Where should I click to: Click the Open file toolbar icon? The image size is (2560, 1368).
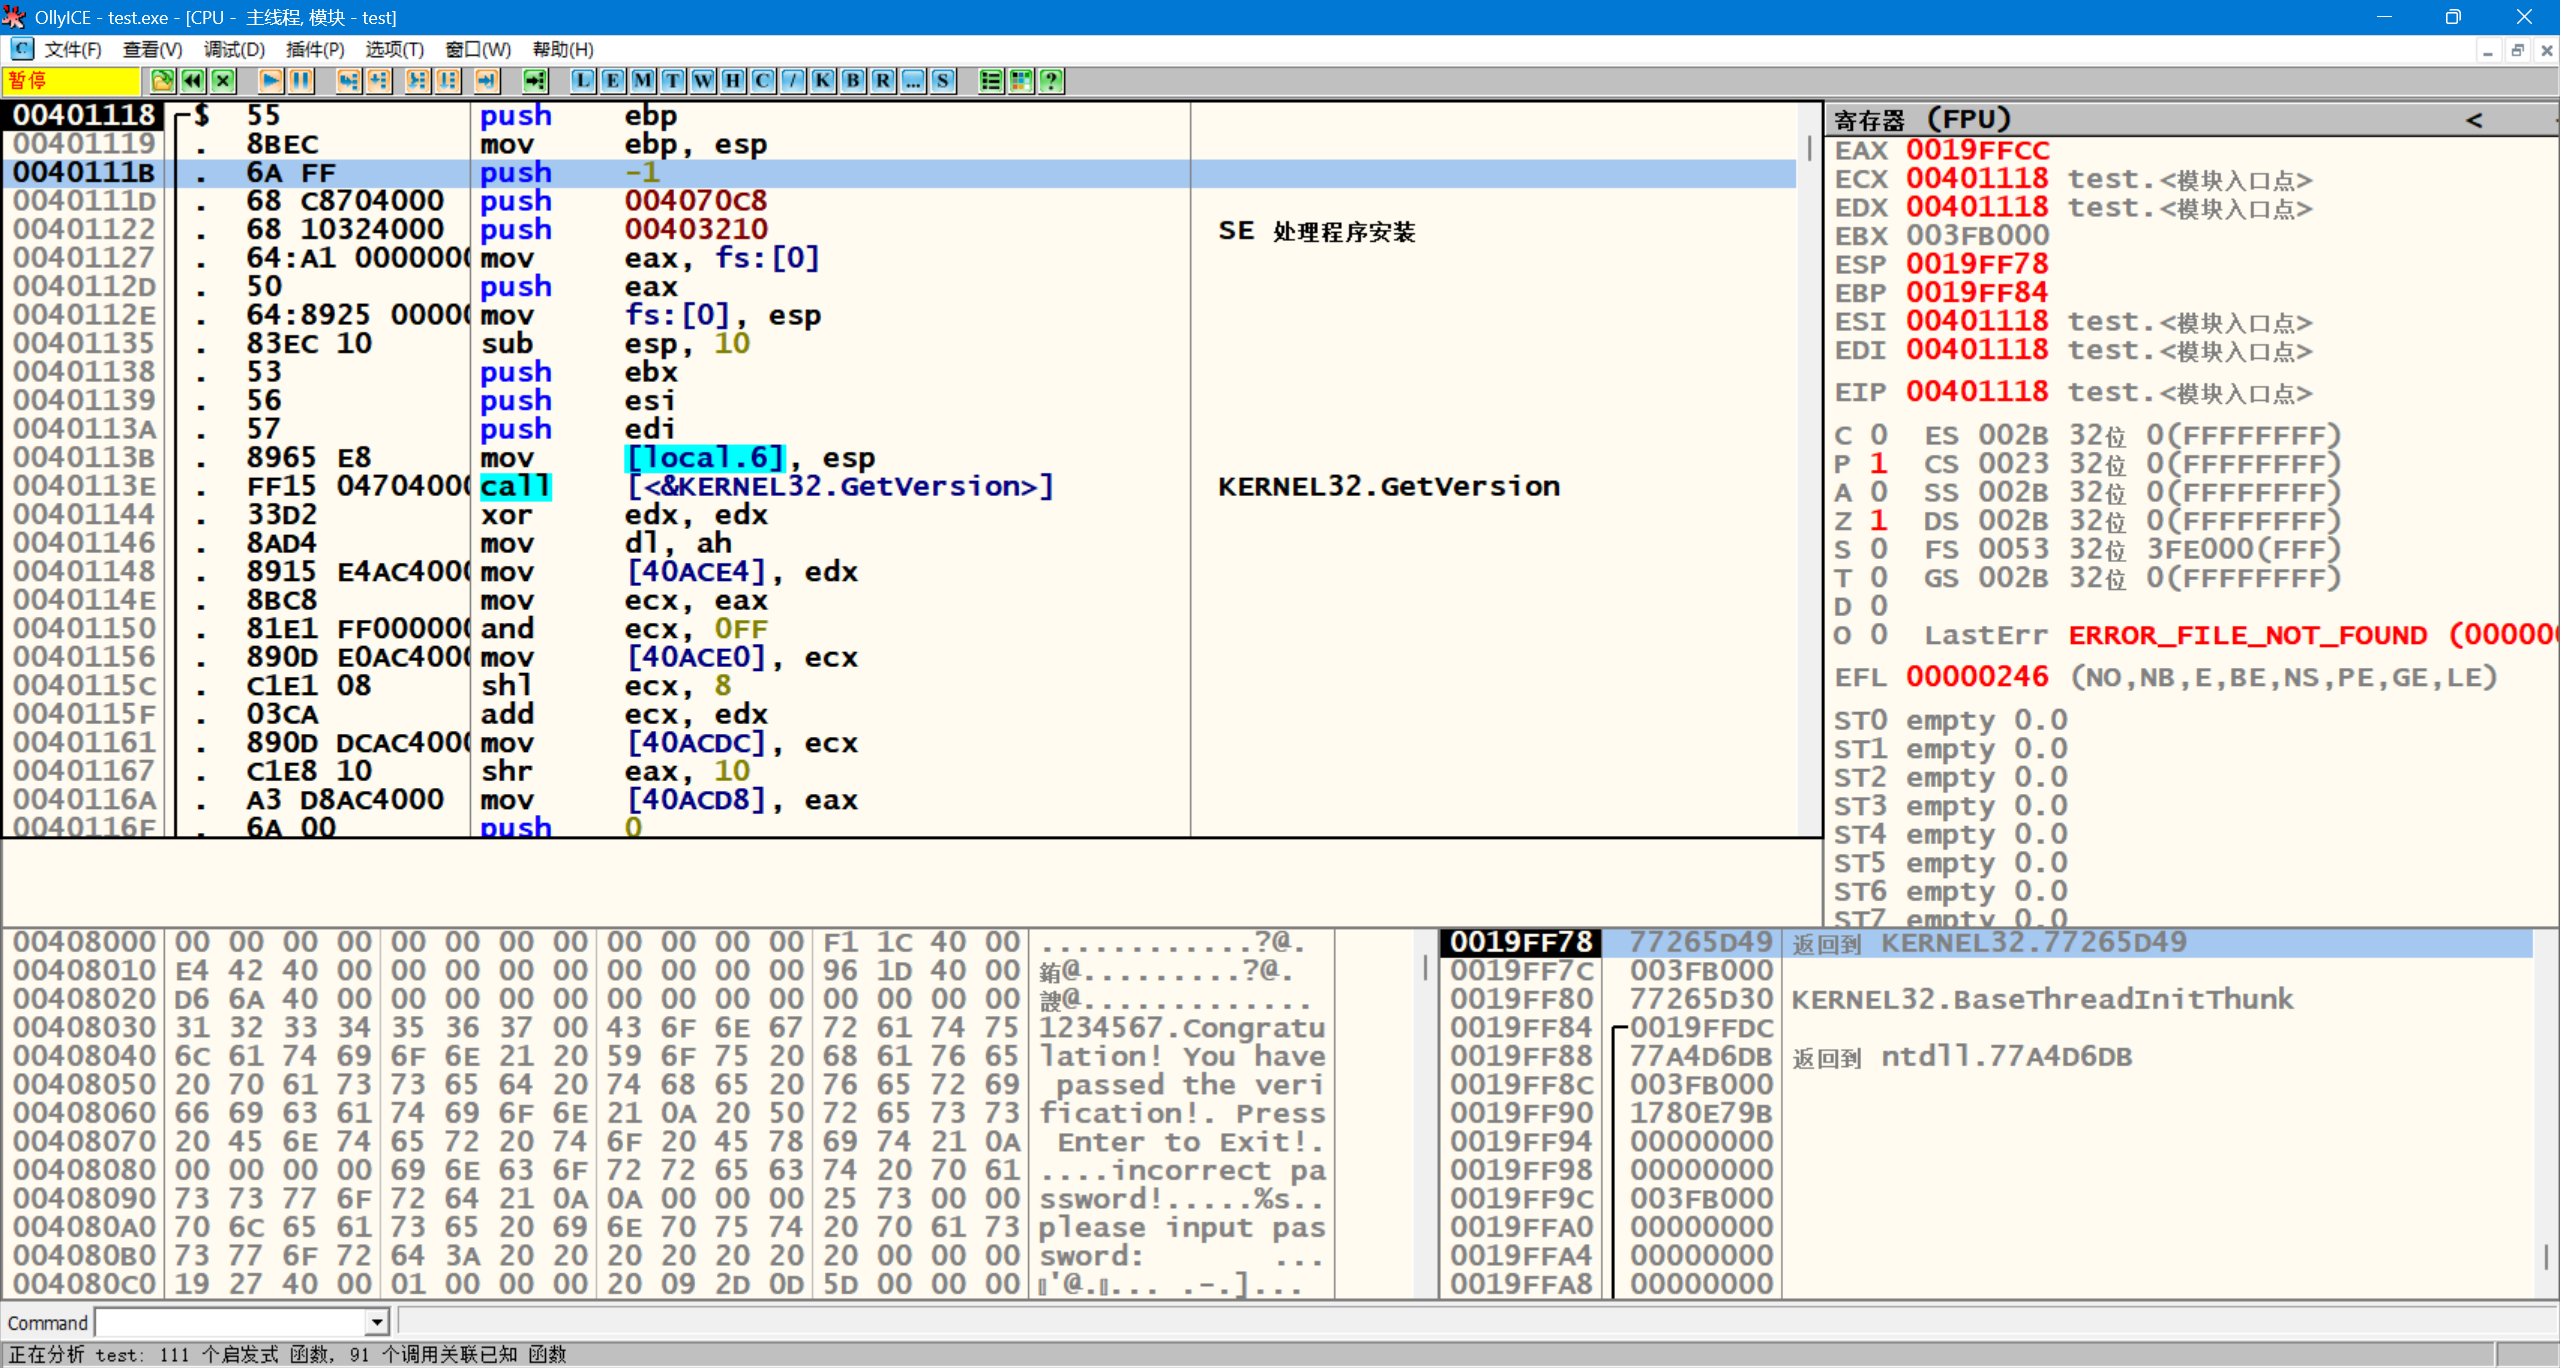(x=162, y=81)
